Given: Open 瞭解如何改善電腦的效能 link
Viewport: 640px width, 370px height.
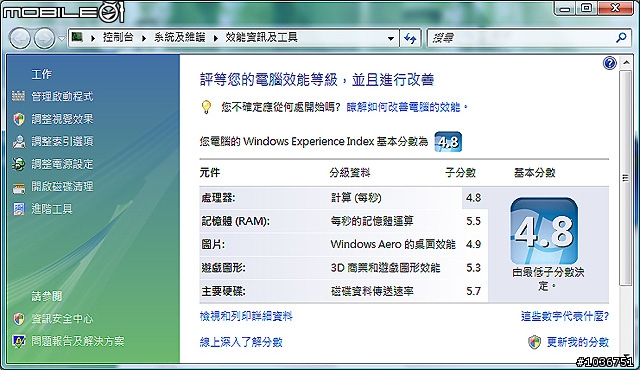Looking at the screenshot, I should (x=407, y=107).
